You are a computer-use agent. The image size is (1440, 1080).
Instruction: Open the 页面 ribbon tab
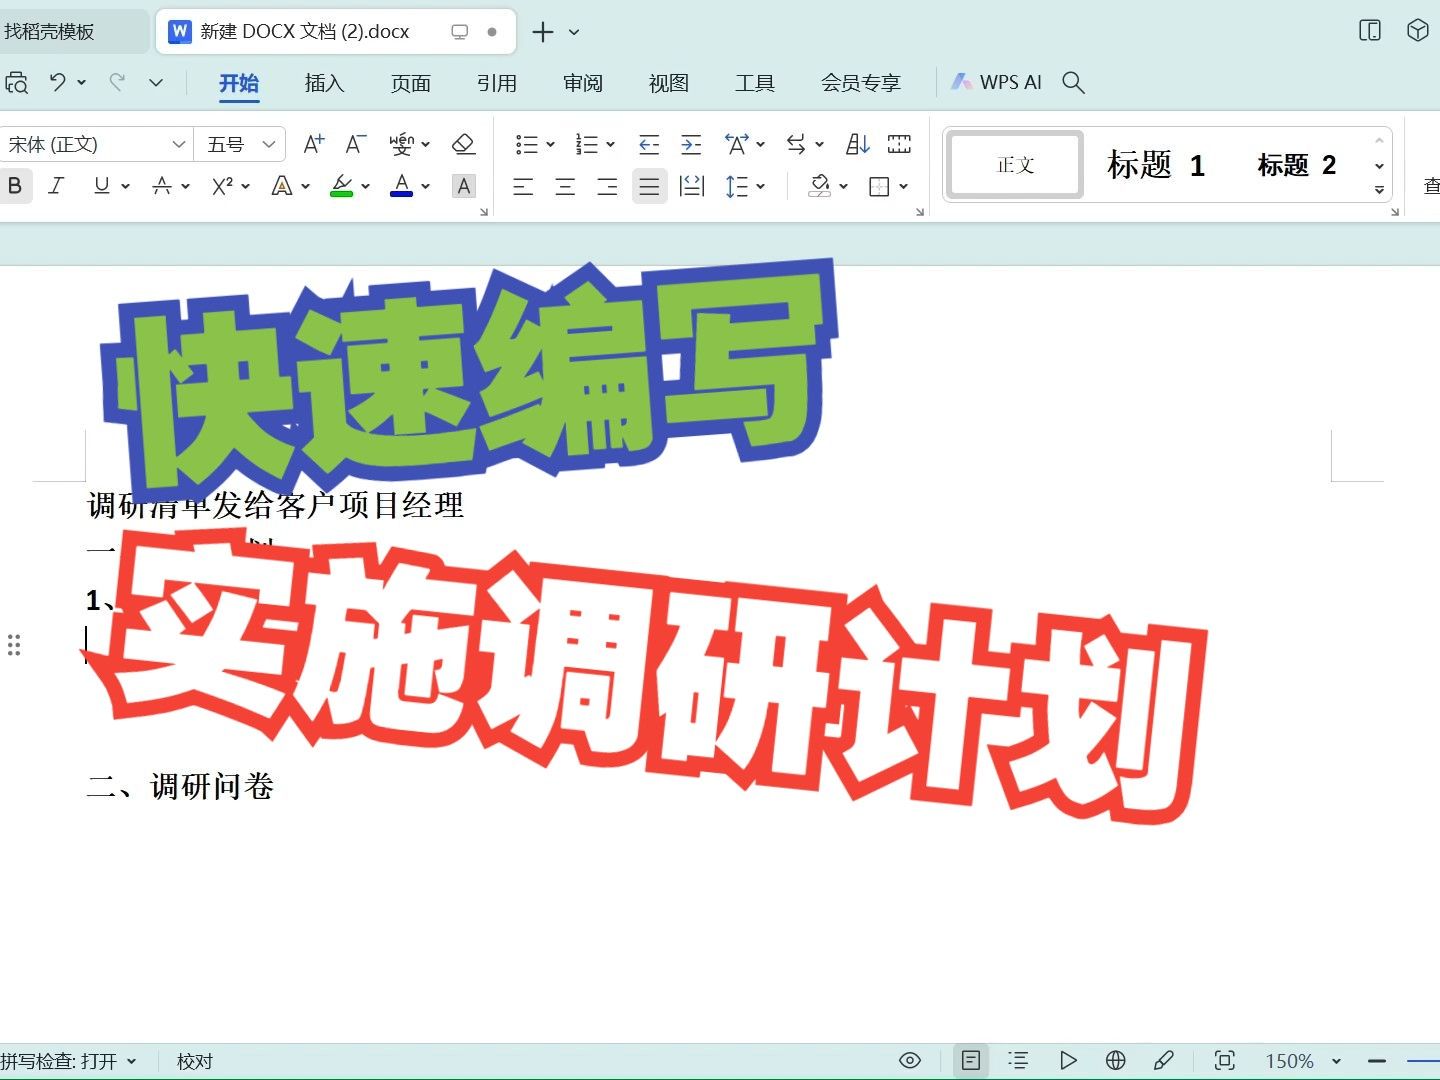click(410, 83)
